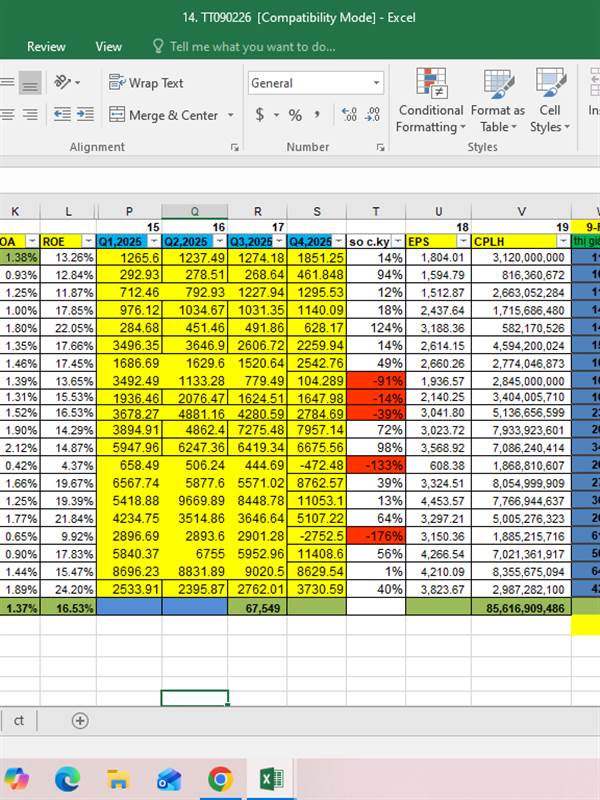Expand the $ currency options arrow
The image size is (600, 800).
tap(276, 115)
